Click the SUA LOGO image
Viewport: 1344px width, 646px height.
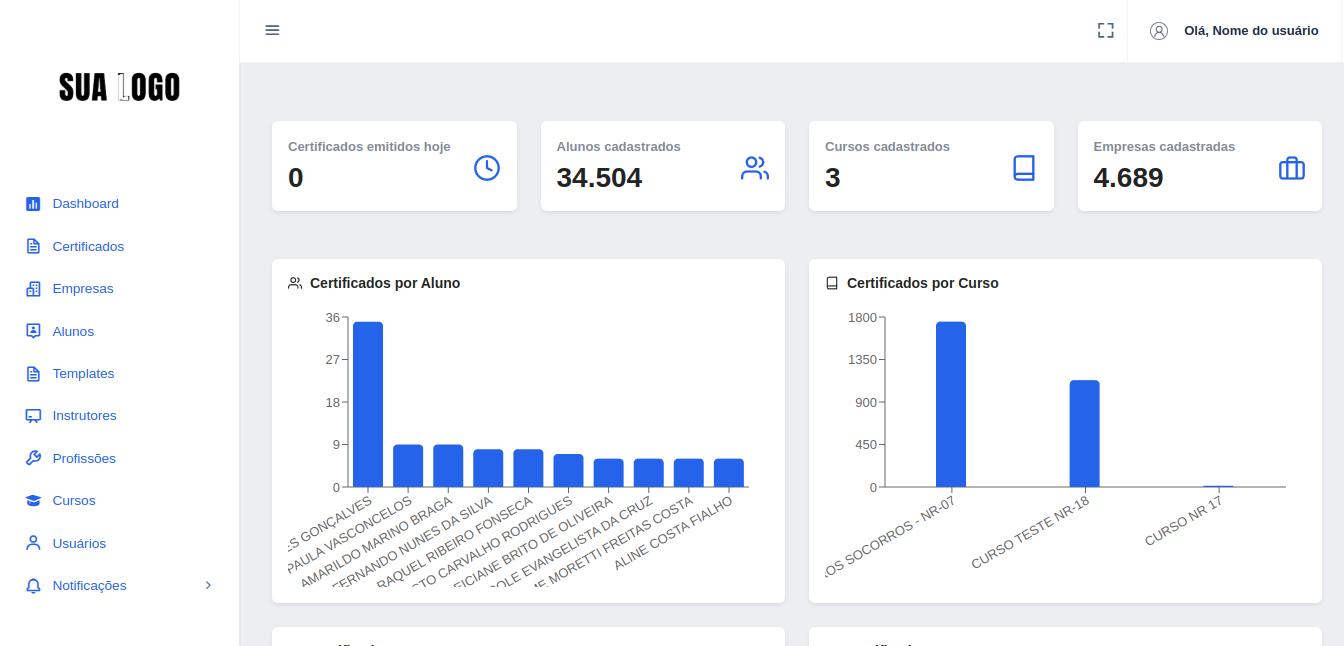pyautogui.click(x=119, y=87)
